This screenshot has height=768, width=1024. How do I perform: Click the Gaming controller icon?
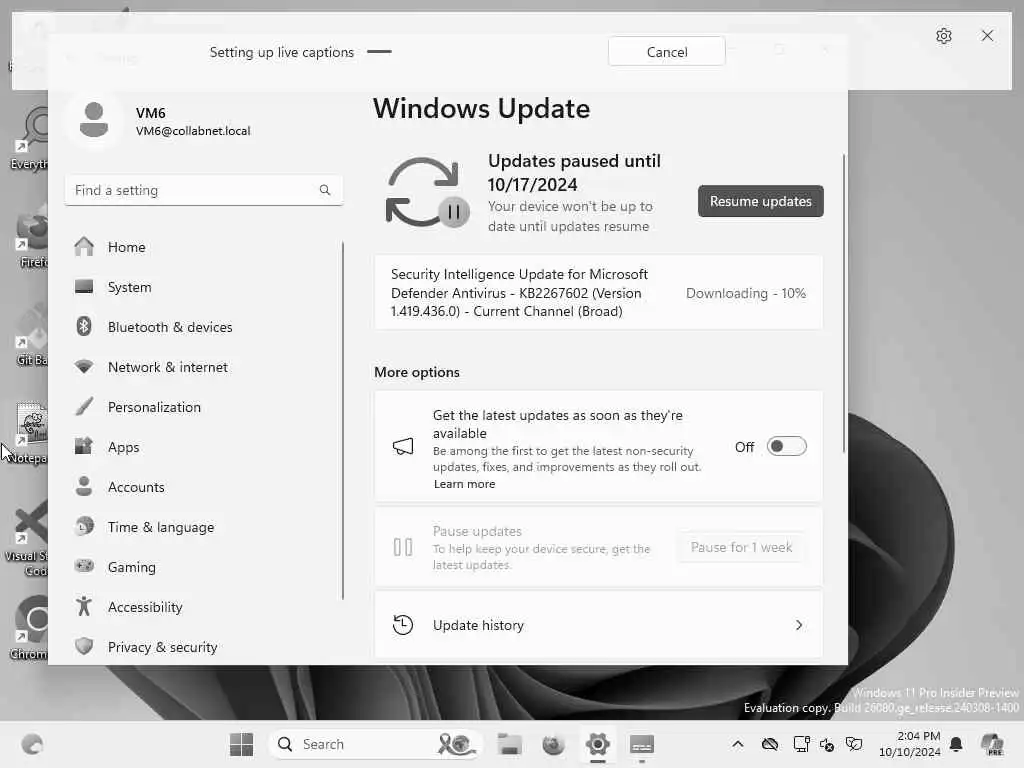(84, 566)
